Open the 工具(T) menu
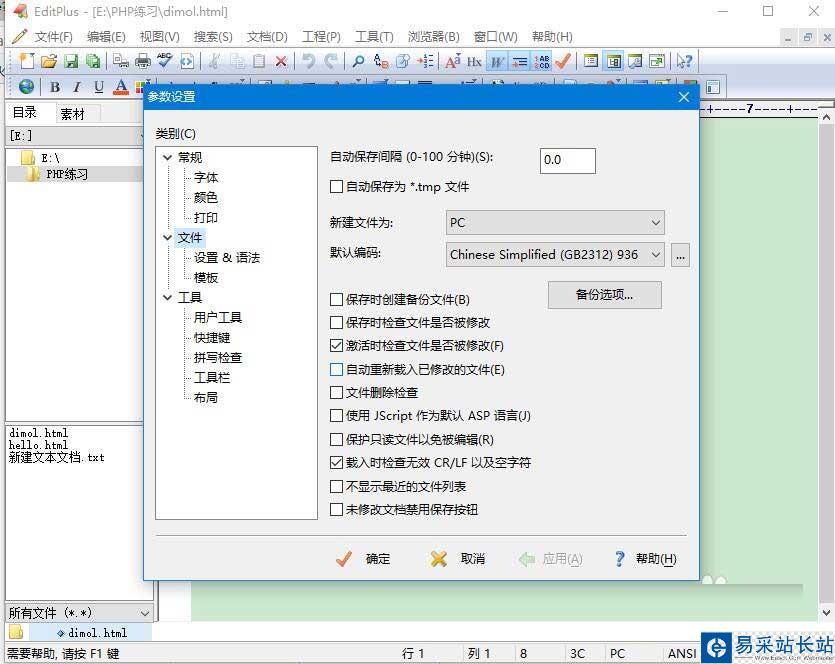The image size is (835, 664). [374, 37]
